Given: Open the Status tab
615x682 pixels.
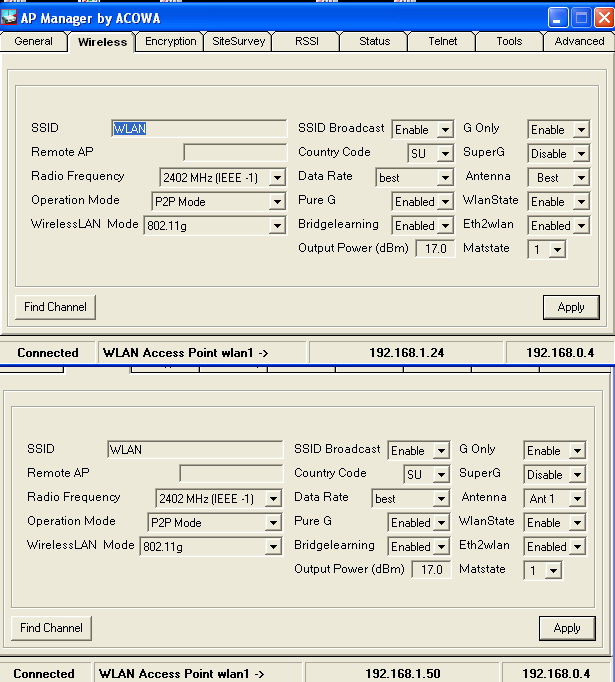Looking at the screenshot, I should (374, 41).
